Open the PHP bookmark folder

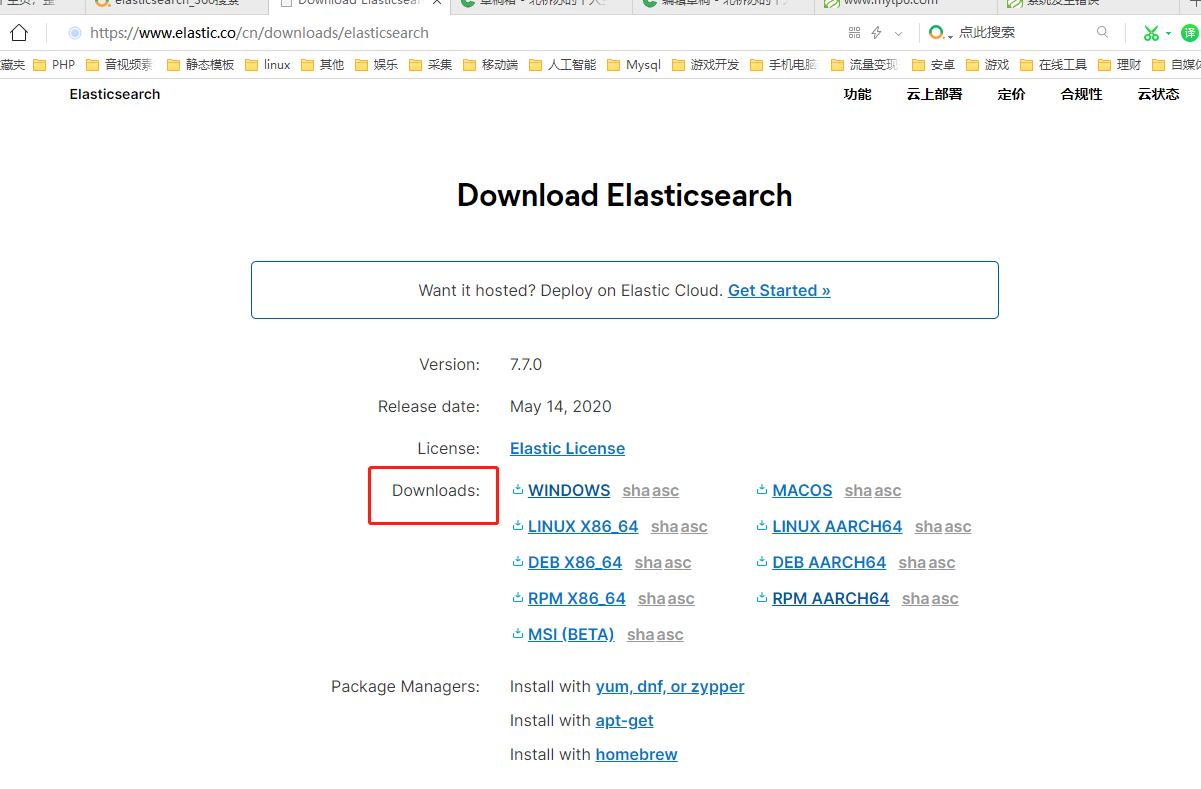(54, 65)
